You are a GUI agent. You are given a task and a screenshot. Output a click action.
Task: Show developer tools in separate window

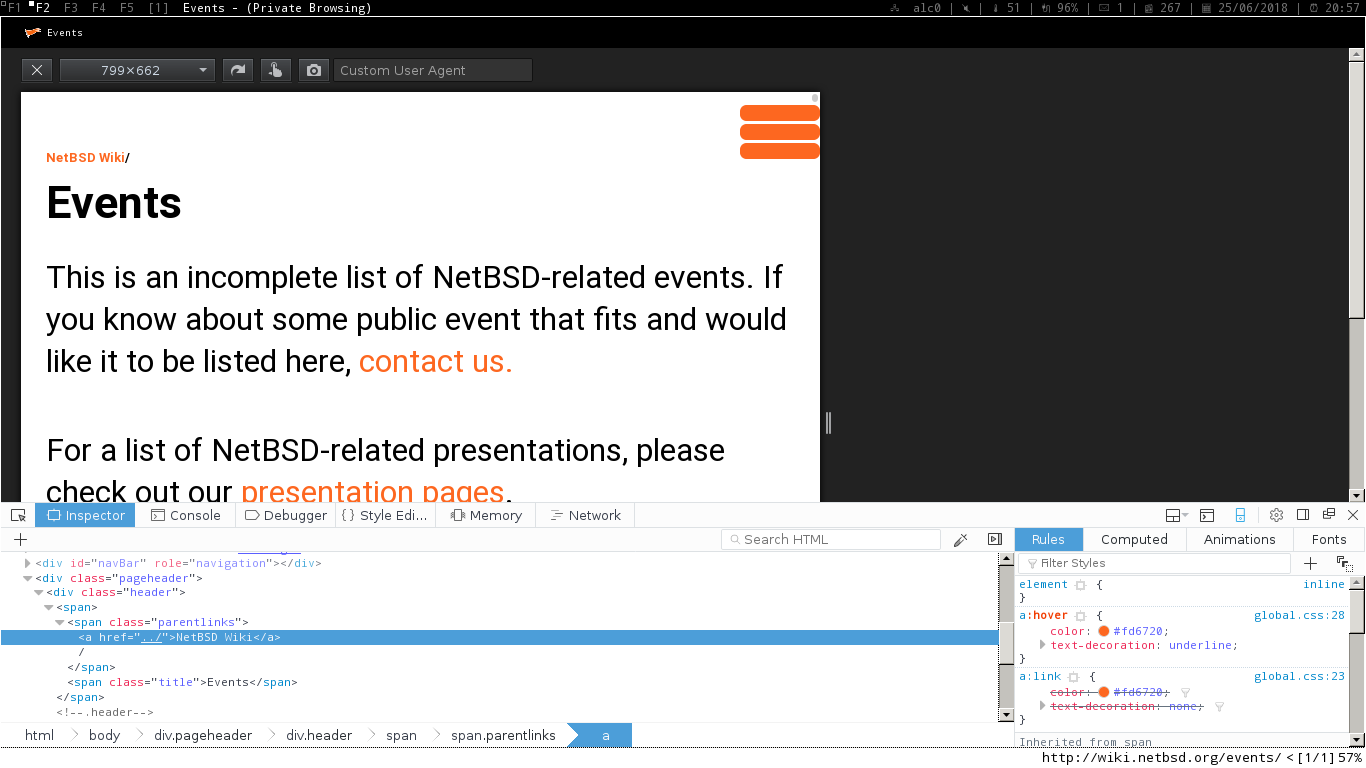(x=1329, y=514)
